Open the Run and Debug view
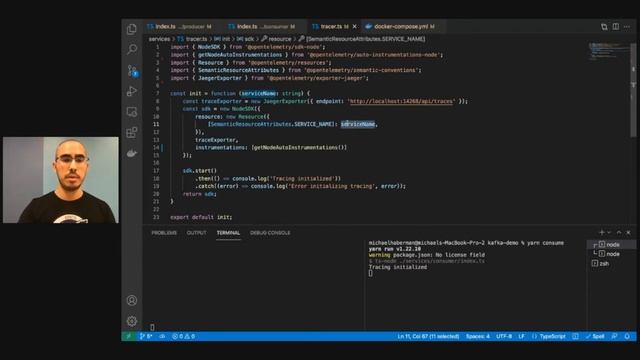 click(131, 91)
